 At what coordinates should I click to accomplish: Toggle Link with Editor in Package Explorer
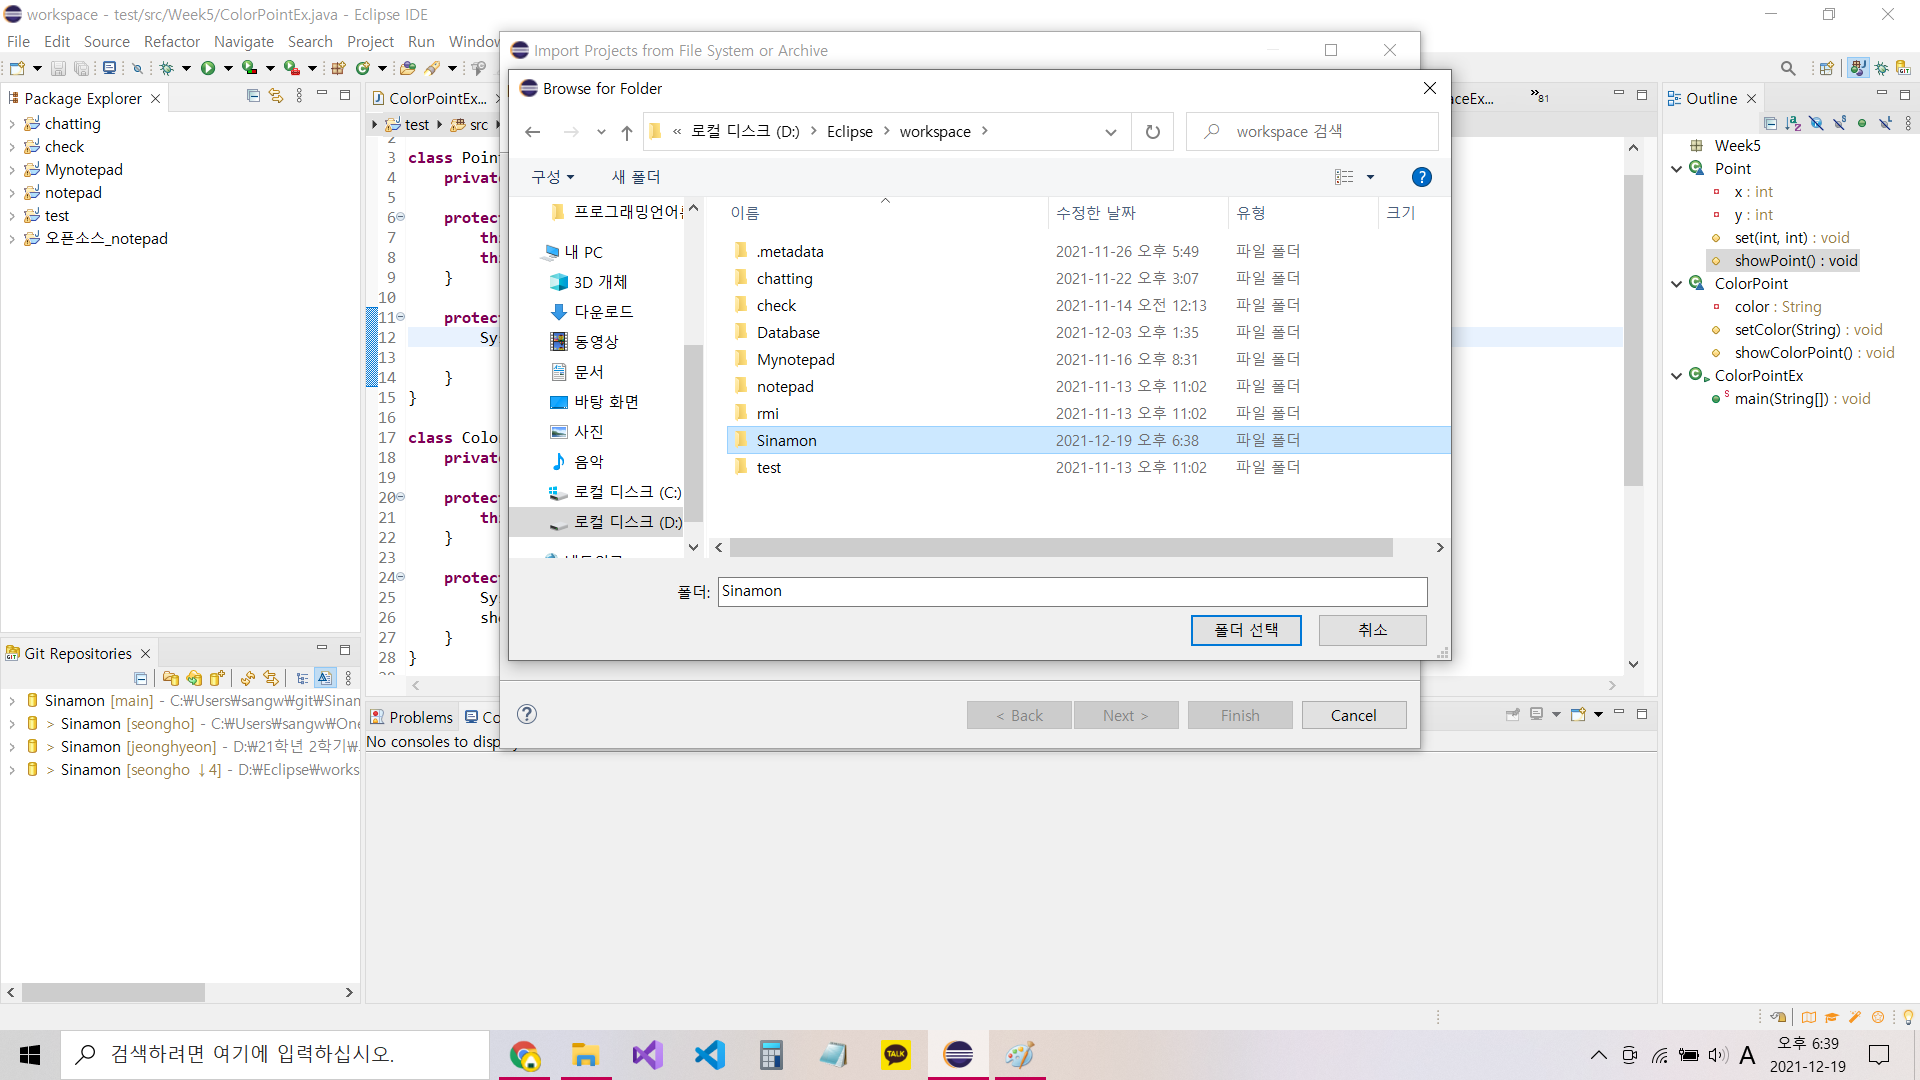click(x=276, y=96)
